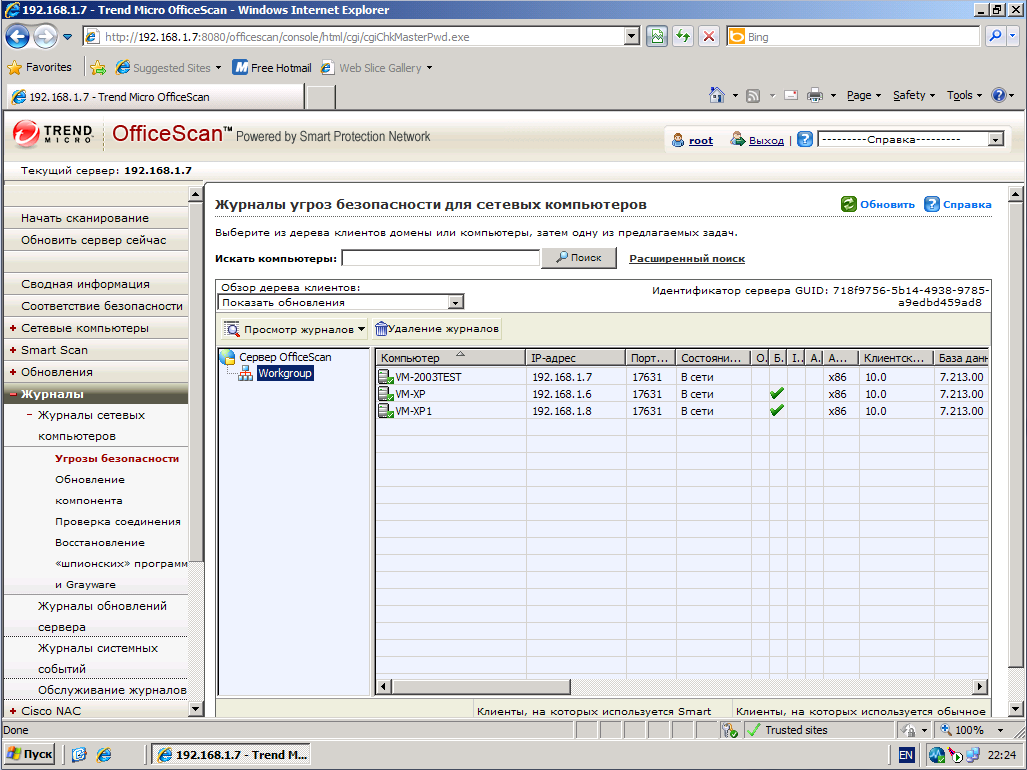
Task: Open Favorites star button
Action: (x=39, y=67)
